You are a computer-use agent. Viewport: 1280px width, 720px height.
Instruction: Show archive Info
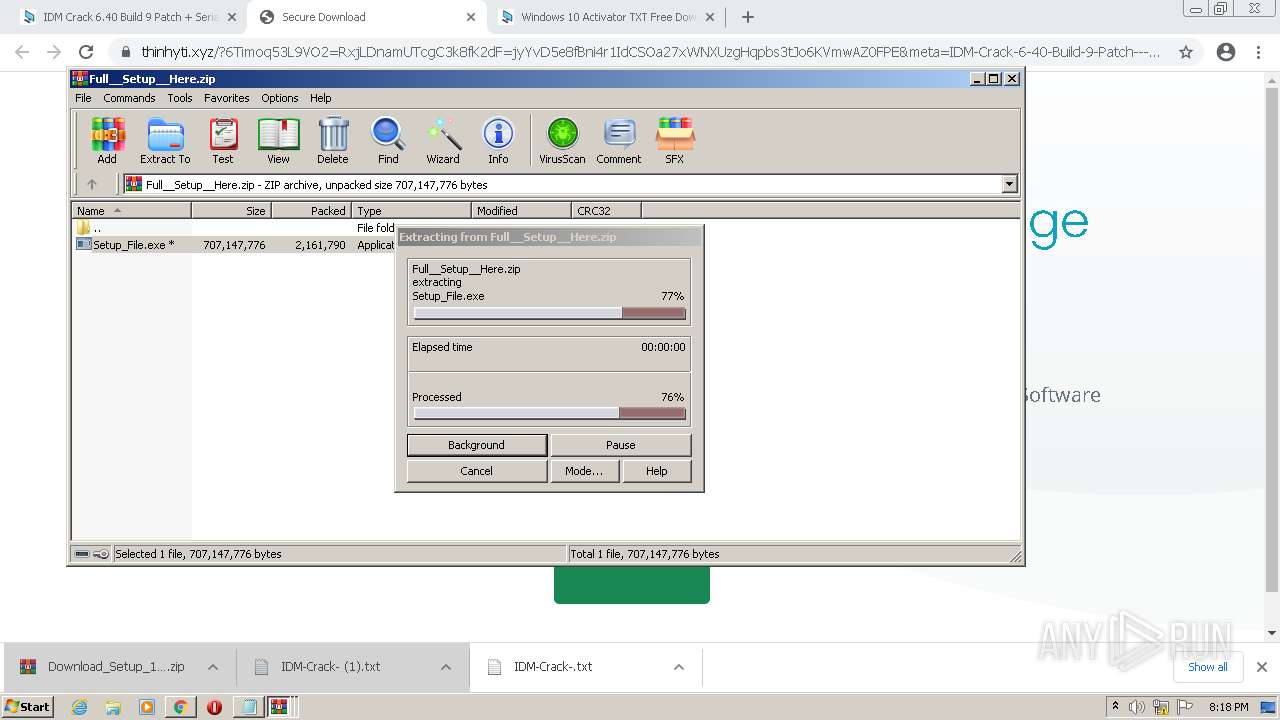498,140
